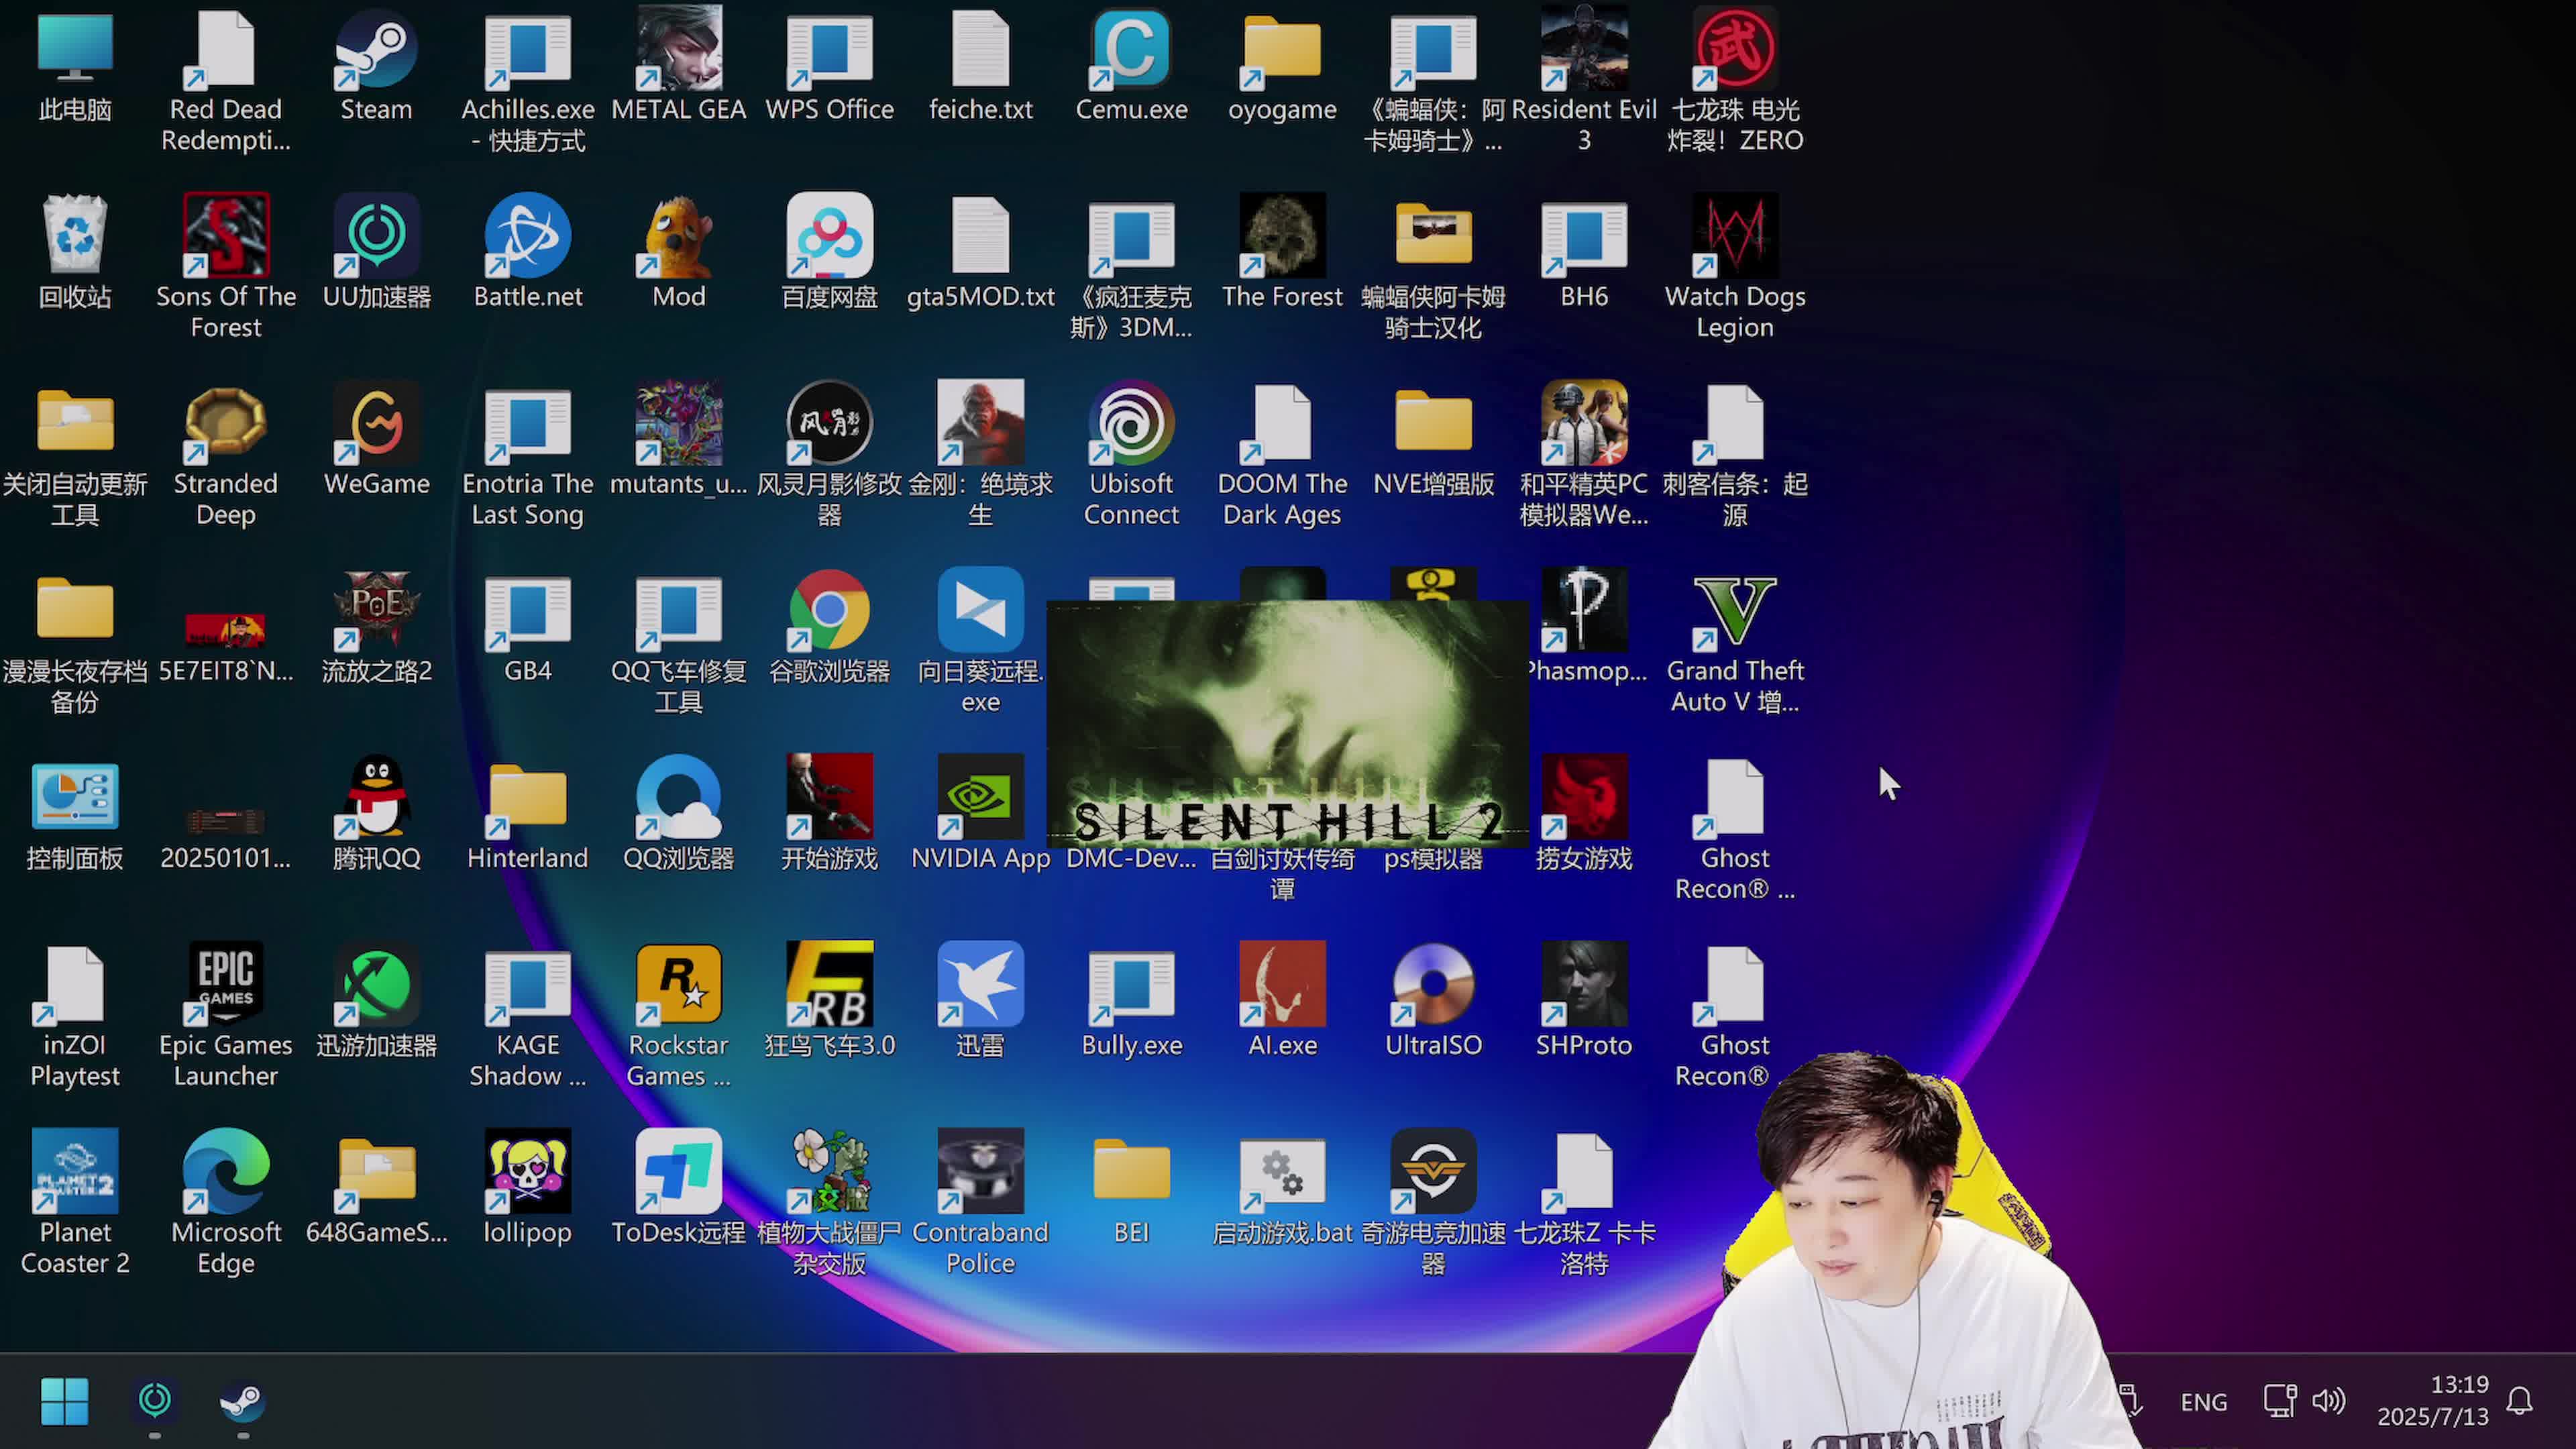Open AI.exe desktop shortcut
This screenshot has height=1449, width=2576.
pyautogui.click(x=1282, y=1001)
